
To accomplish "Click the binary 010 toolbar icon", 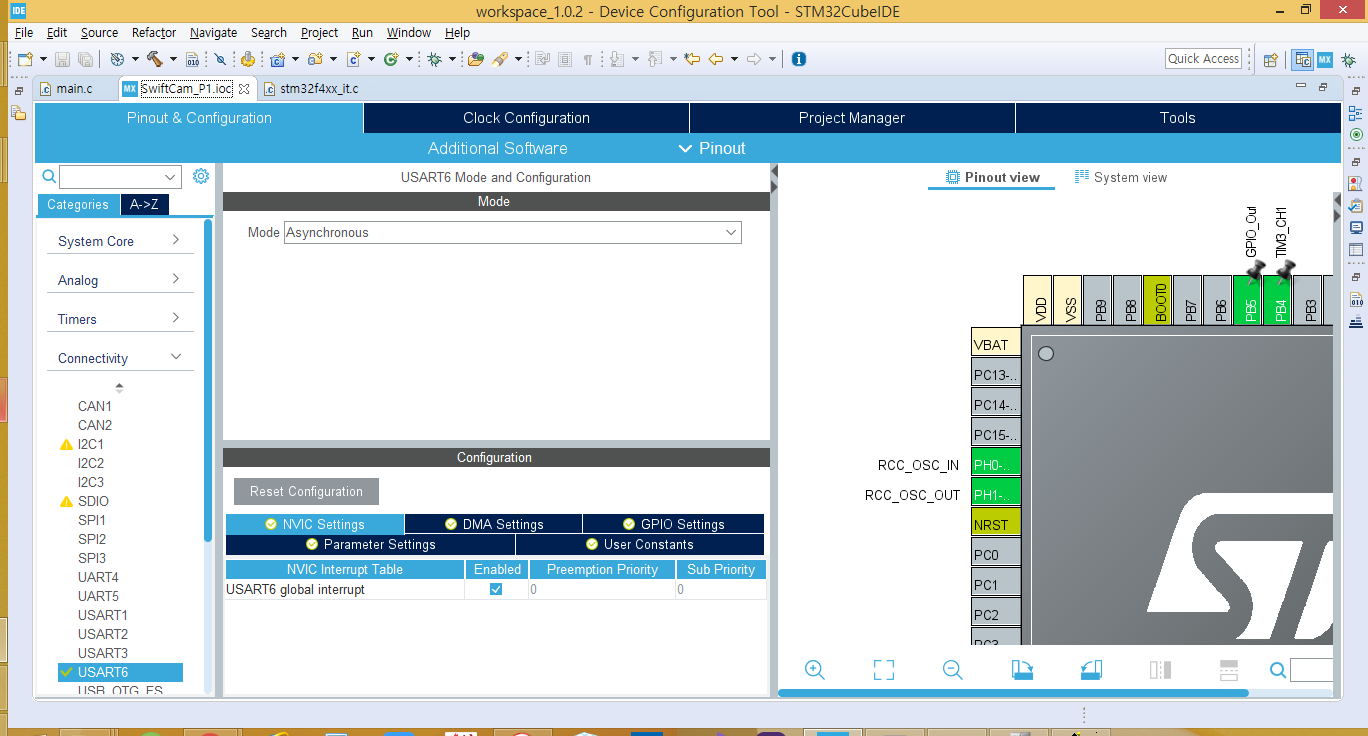I will [x=192, y=59].
